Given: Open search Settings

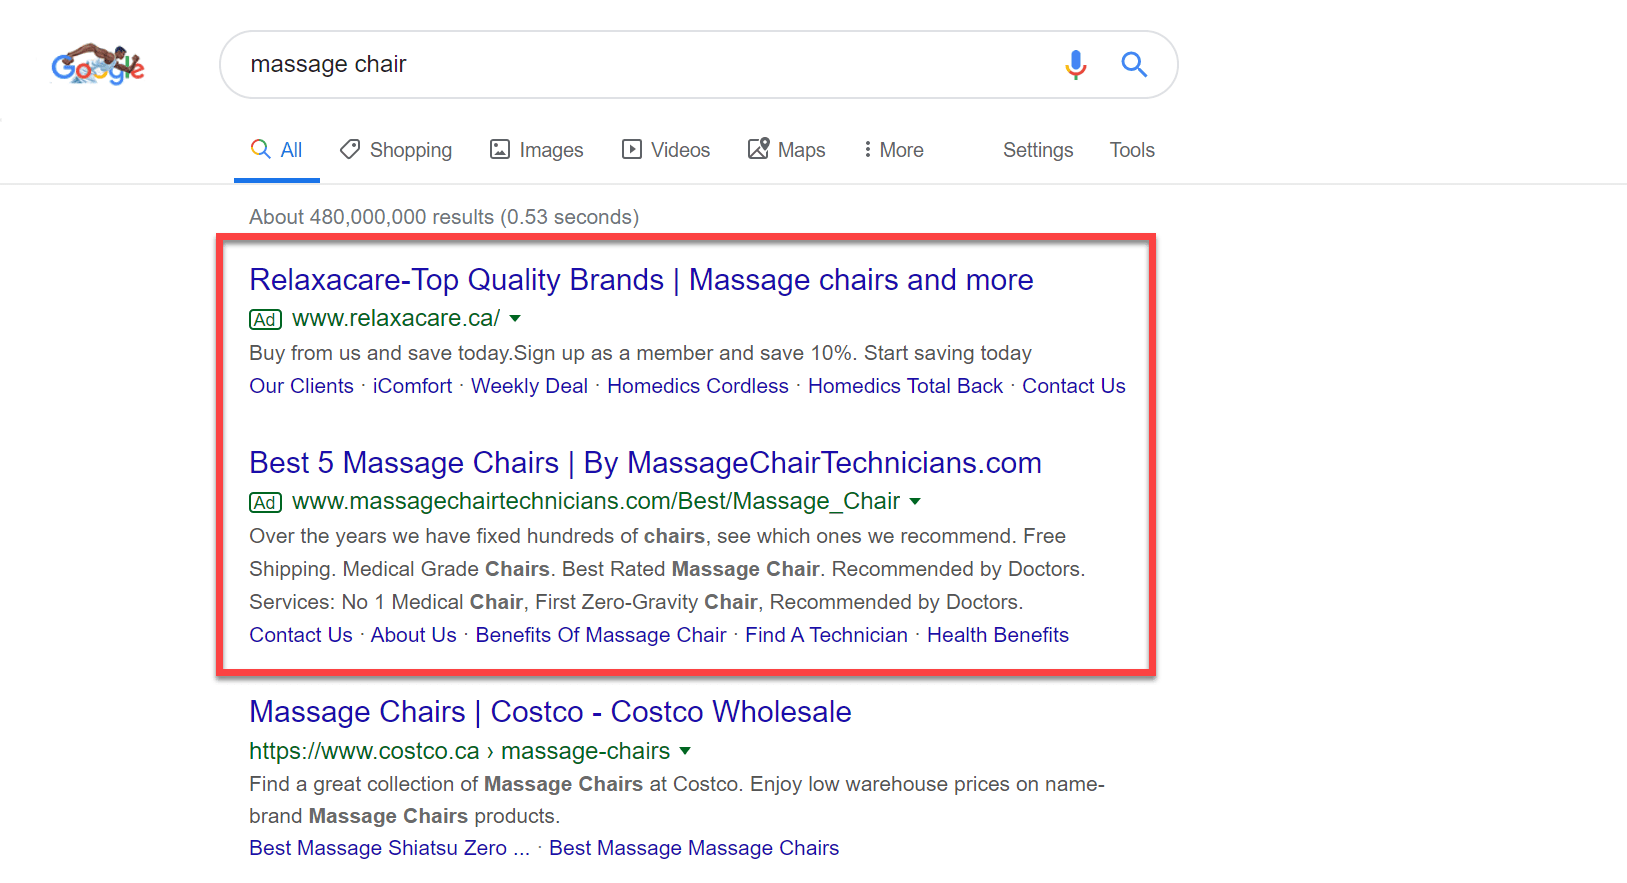Looking at the screenshot, I should coord(1038,150).
